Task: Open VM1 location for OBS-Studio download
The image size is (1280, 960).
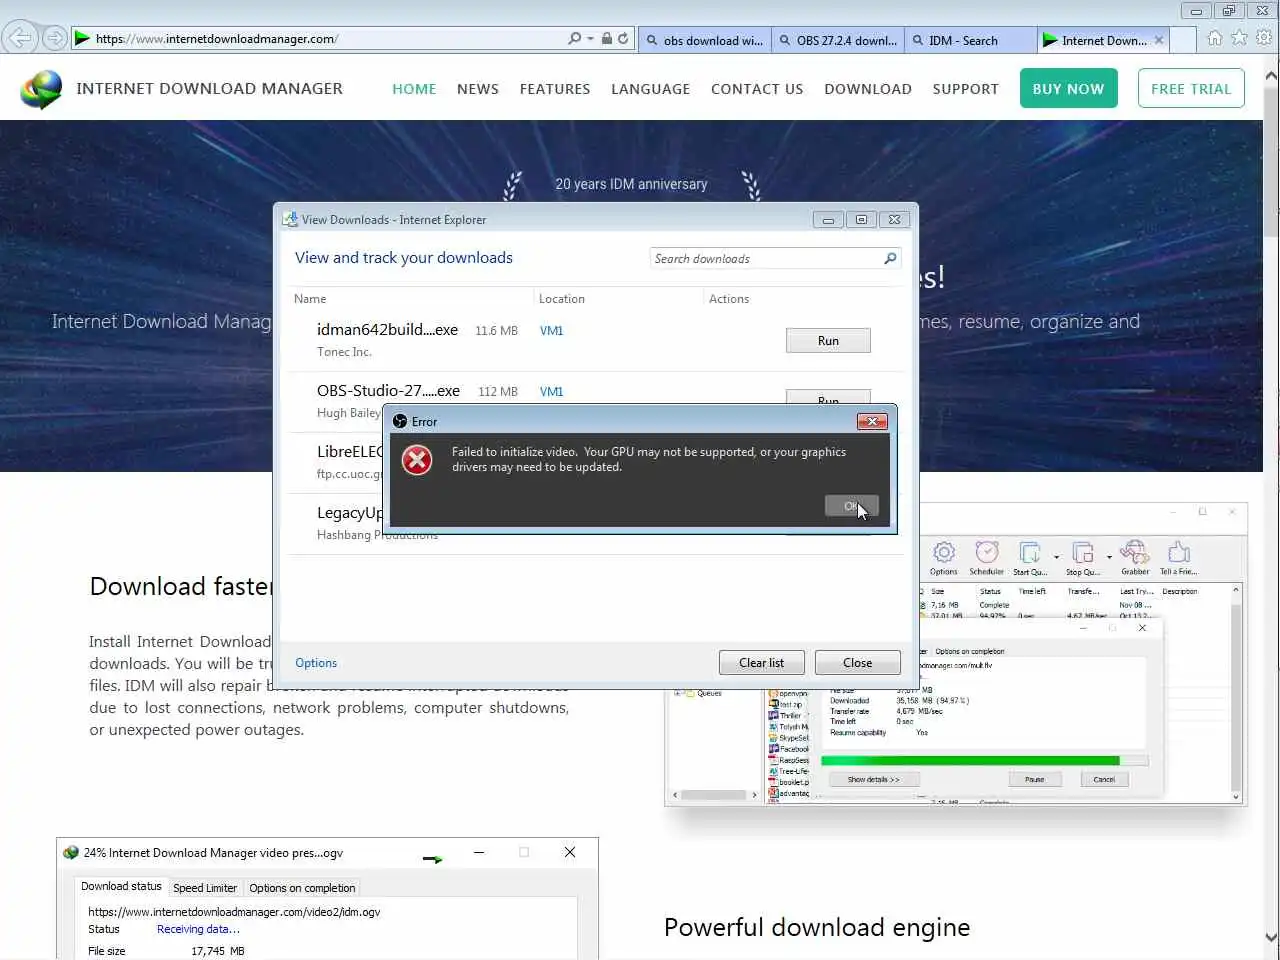Action: coord(551,392)
